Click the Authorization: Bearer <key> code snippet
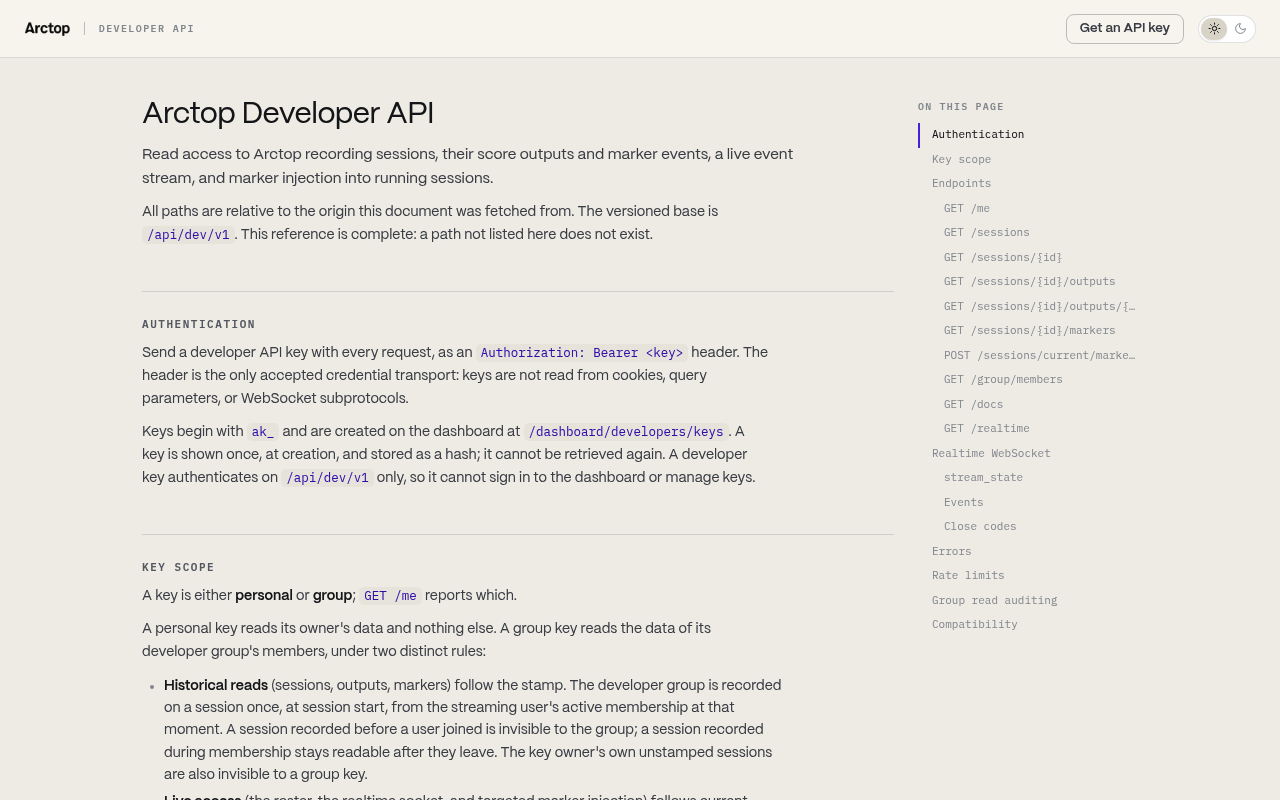The width and height of the screenshot is (1280, 800). 582,353
